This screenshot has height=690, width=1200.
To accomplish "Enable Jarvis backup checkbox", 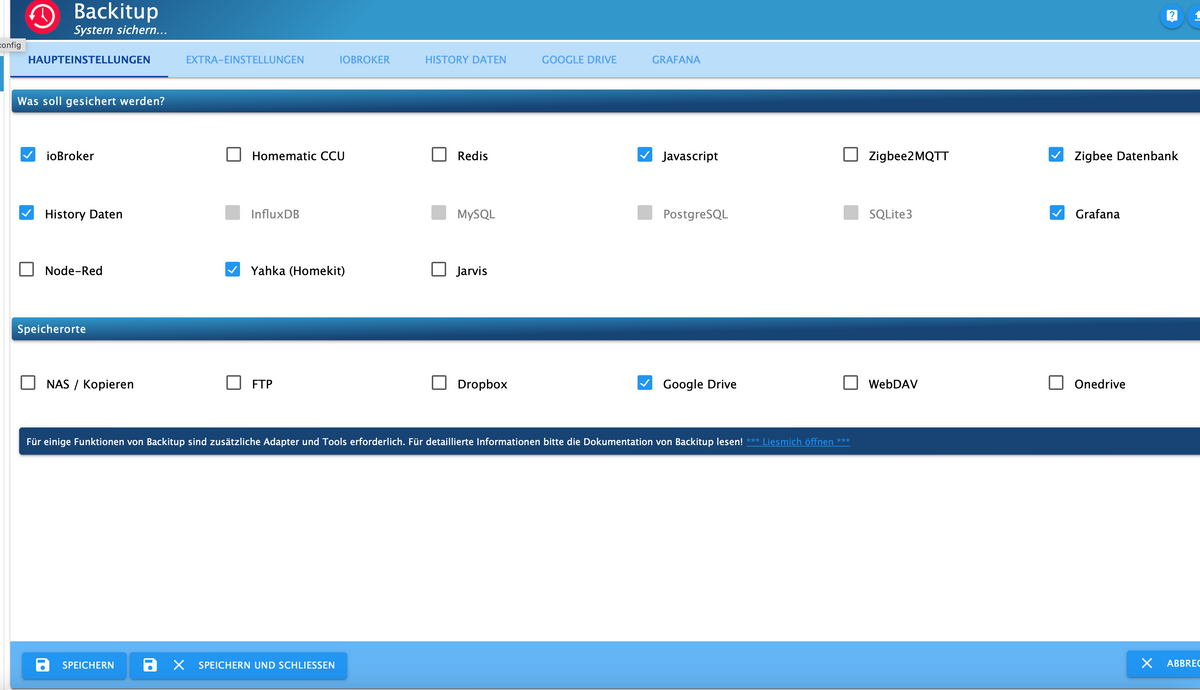I will point(439,270).
